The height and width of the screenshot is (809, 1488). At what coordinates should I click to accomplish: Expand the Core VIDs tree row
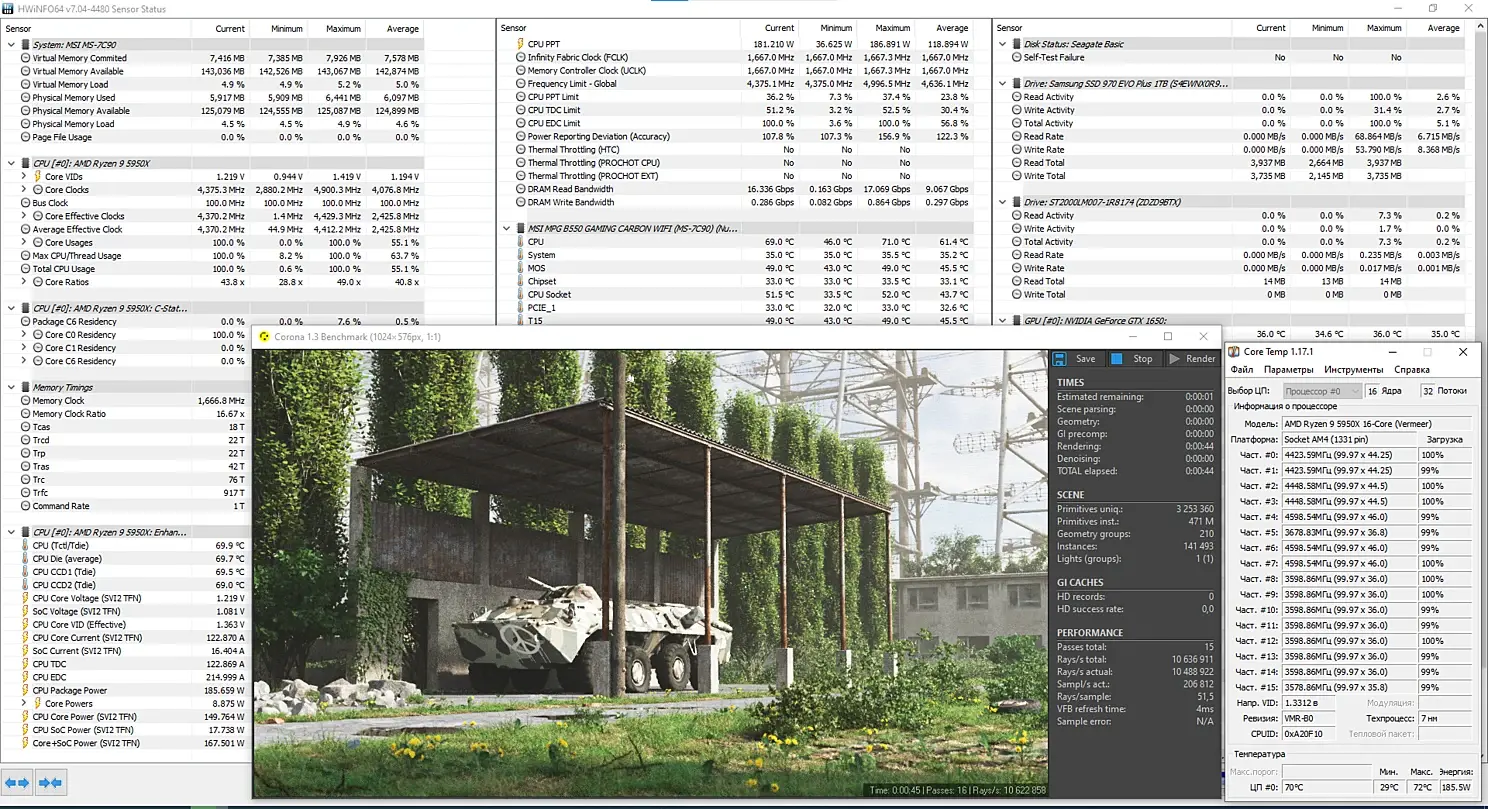[25, 177]
